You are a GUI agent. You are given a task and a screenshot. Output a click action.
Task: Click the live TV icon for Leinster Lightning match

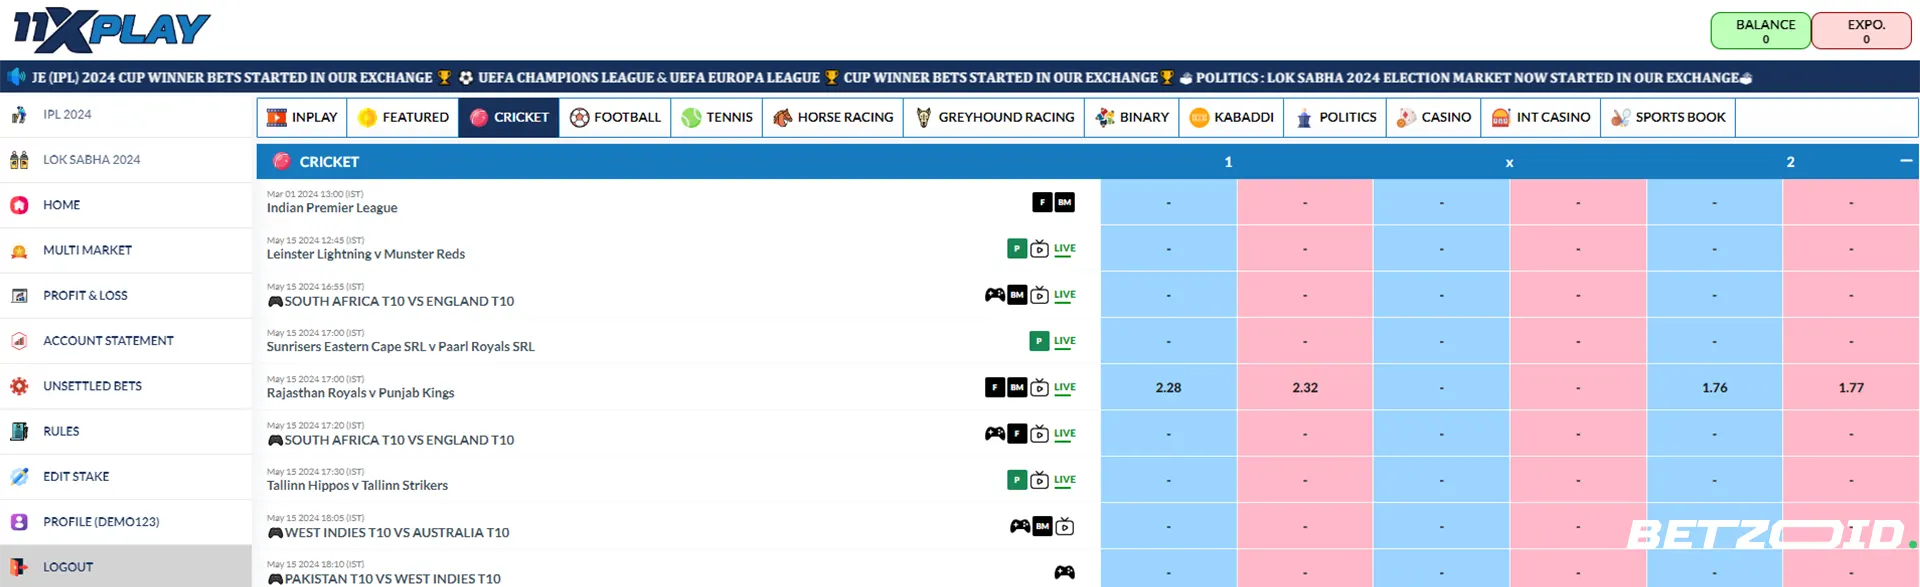point(1039,249)
